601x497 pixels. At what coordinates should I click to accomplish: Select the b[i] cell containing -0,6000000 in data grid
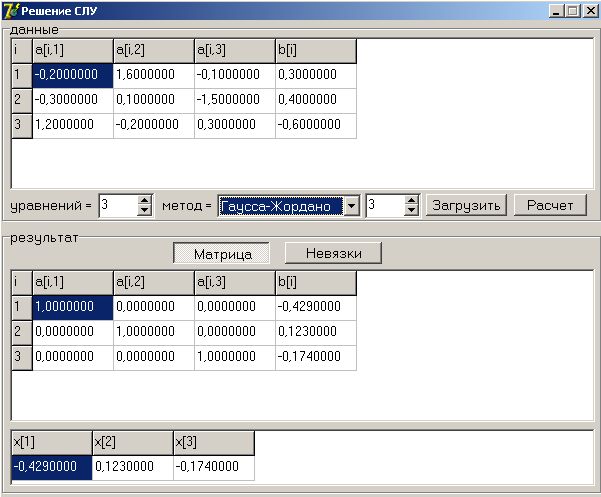315,125
